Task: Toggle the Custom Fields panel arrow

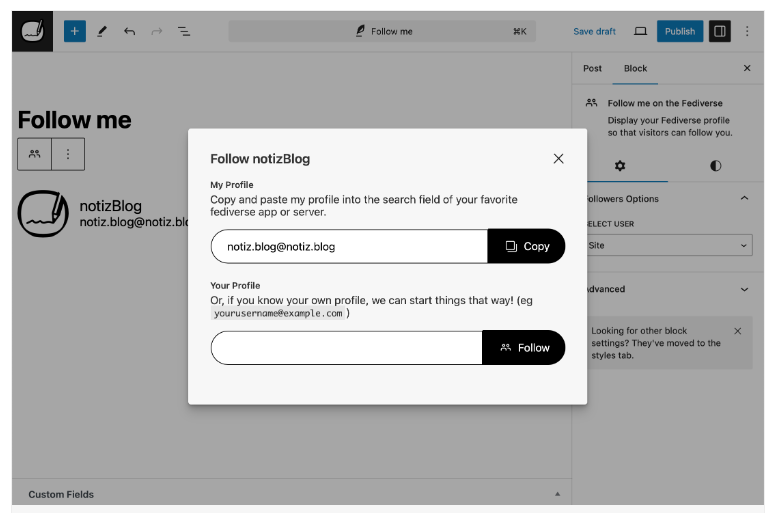Action: coord(557,494)
